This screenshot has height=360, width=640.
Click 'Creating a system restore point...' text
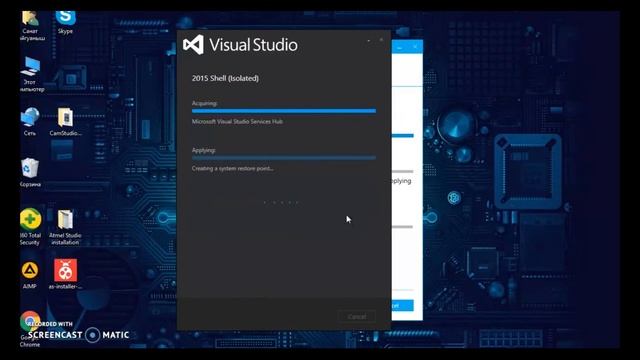click(x=233, y=169)
